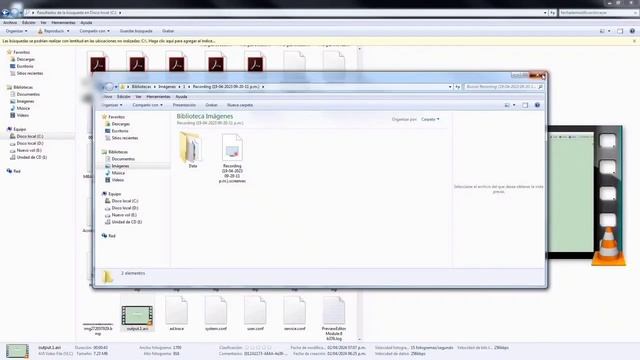
Task: Select Disco local (C:) in back window
Action: tap(29, 136)
